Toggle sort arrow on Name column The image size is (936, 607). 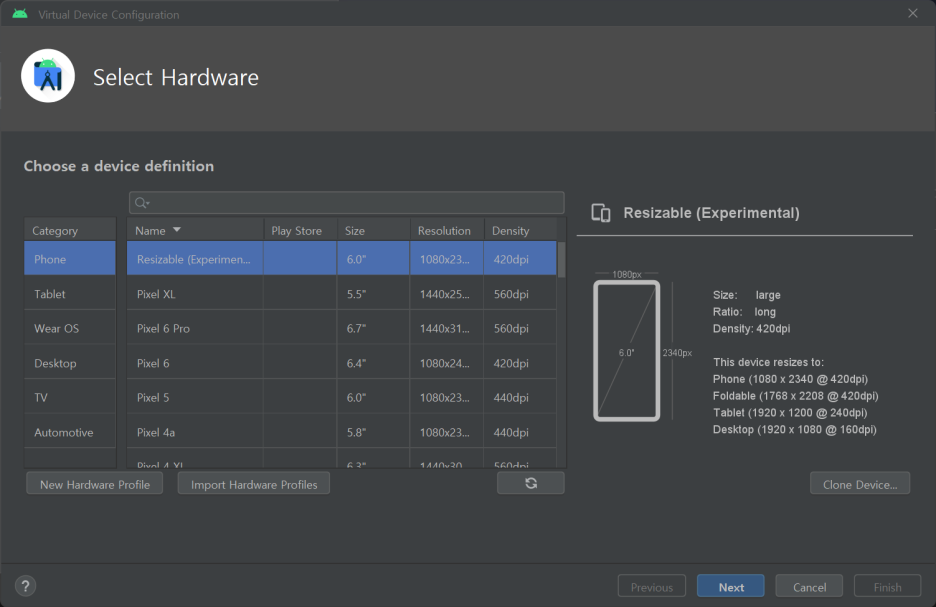[x=177, y=230]
